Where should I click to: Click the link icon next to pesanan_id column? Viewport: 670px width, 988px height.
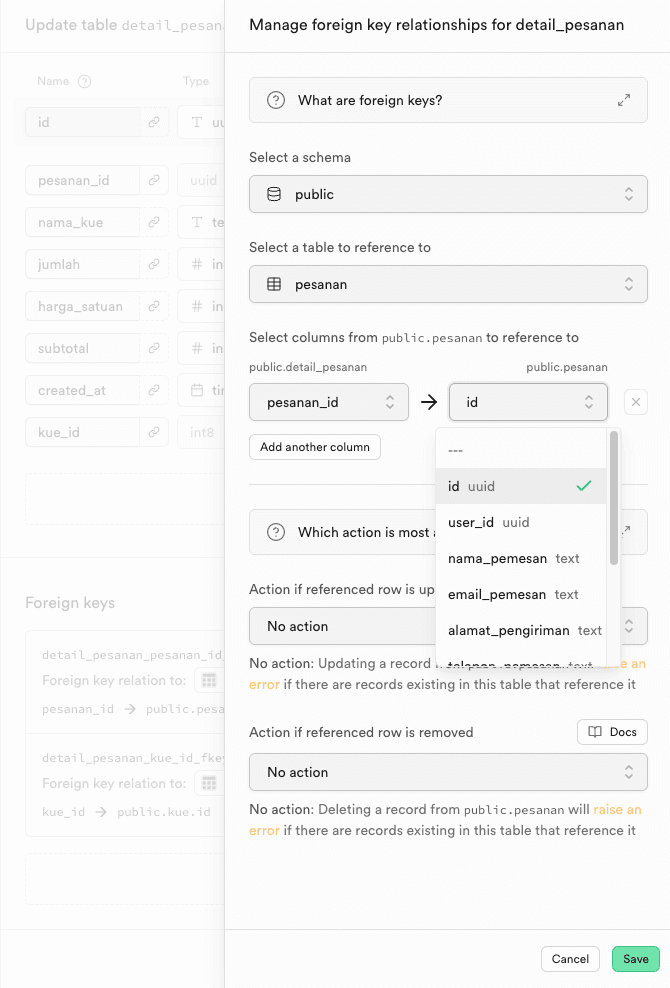[154, 180]
